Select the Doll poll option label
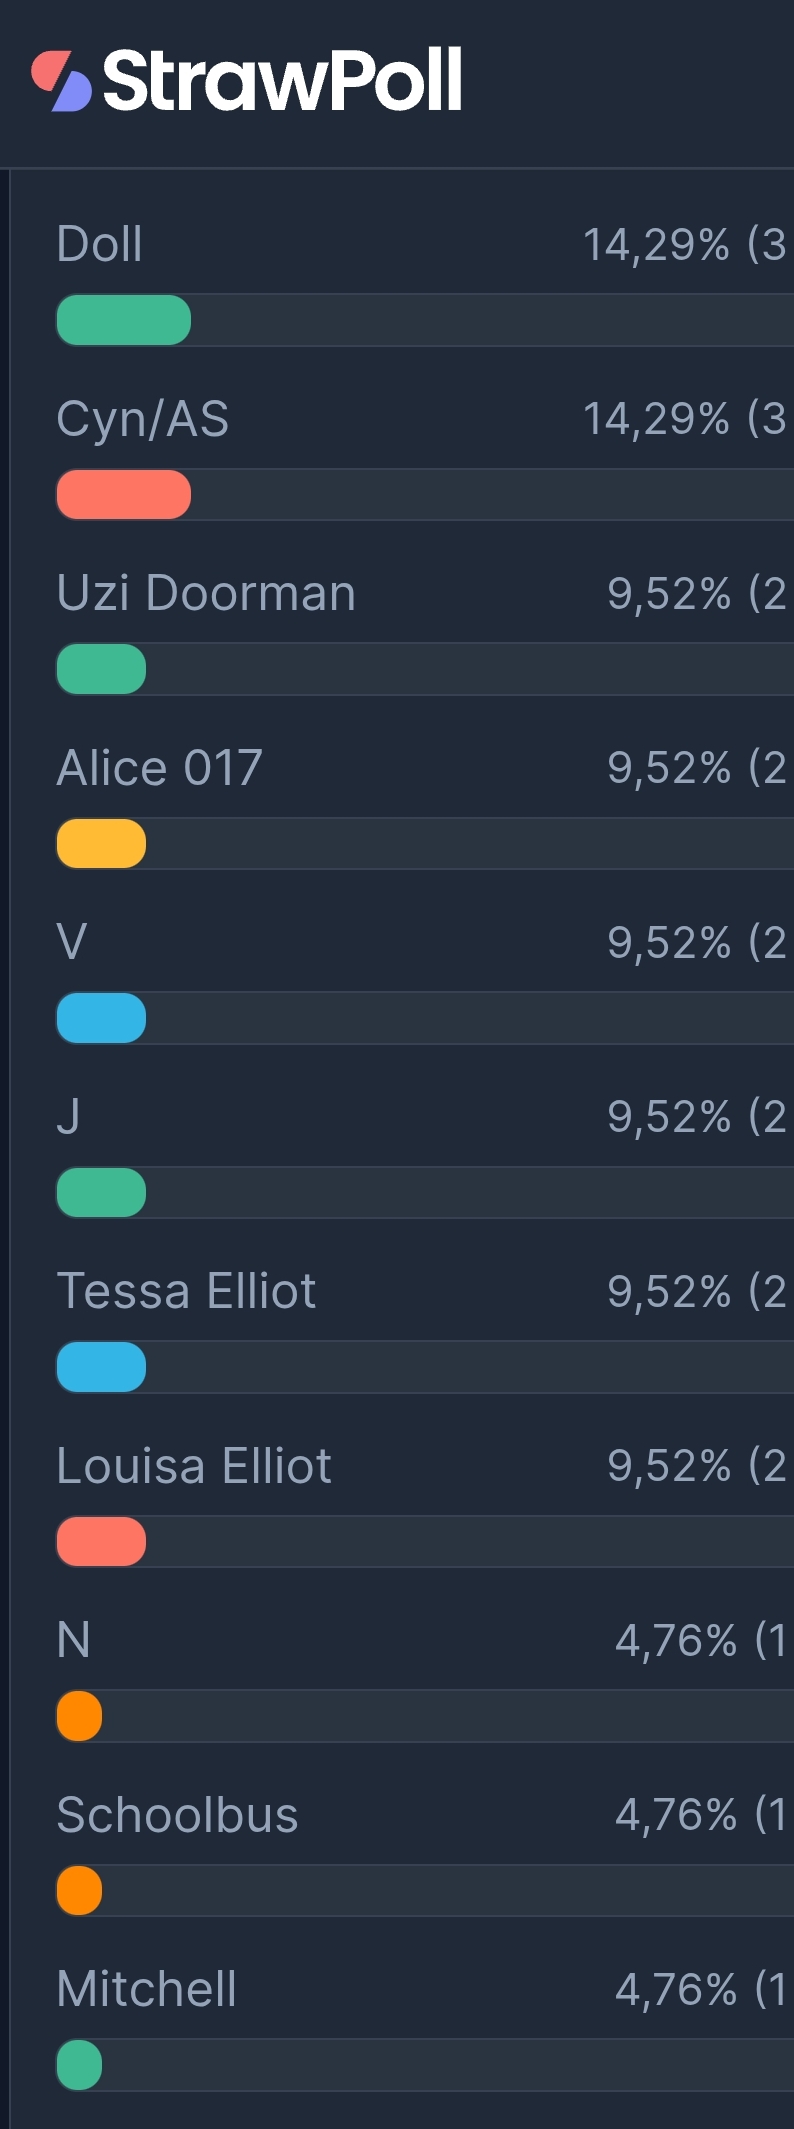Image resolution: width=794 pixels, height=2129 pixels. point(99,244)
